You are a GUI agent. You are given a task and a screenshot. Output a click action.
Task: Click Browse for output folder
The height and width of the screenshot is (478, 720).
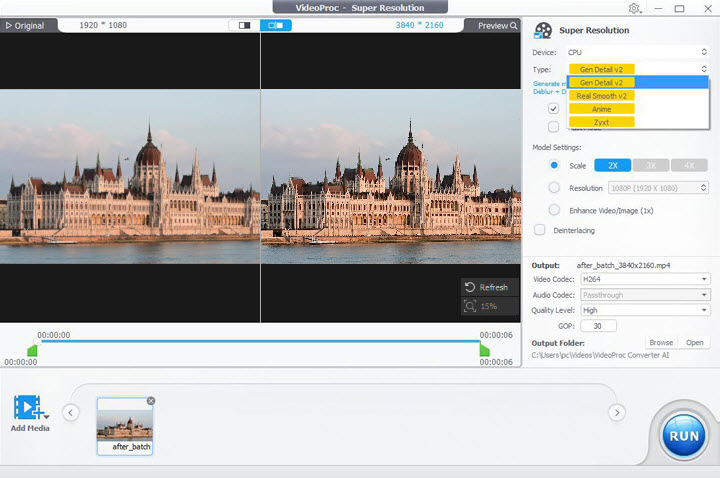click(x=660, y=343)
